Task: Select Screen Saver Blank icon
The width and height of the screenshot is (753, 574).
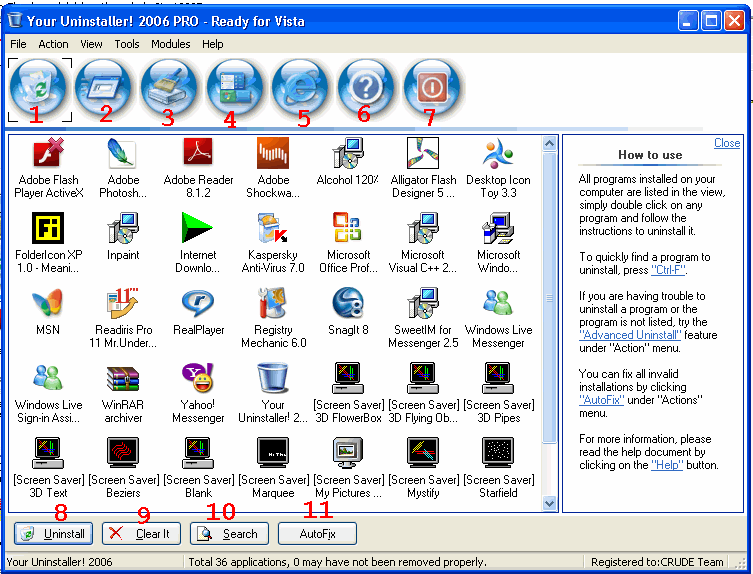Action: pyautogui.click(x=198, y=453)
